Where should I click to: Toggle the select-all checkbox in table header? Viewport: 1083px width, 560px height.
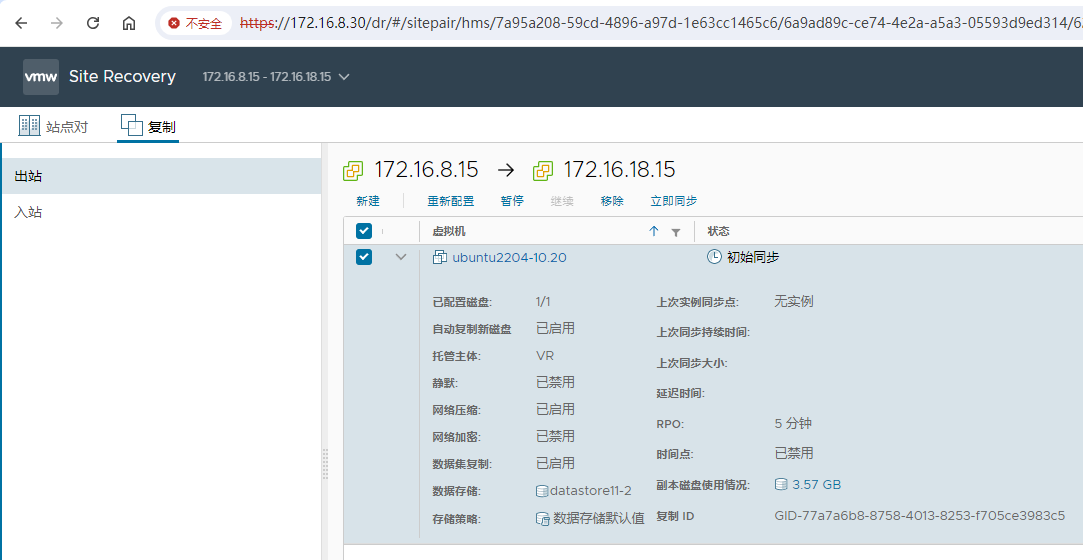click(363, 231)
